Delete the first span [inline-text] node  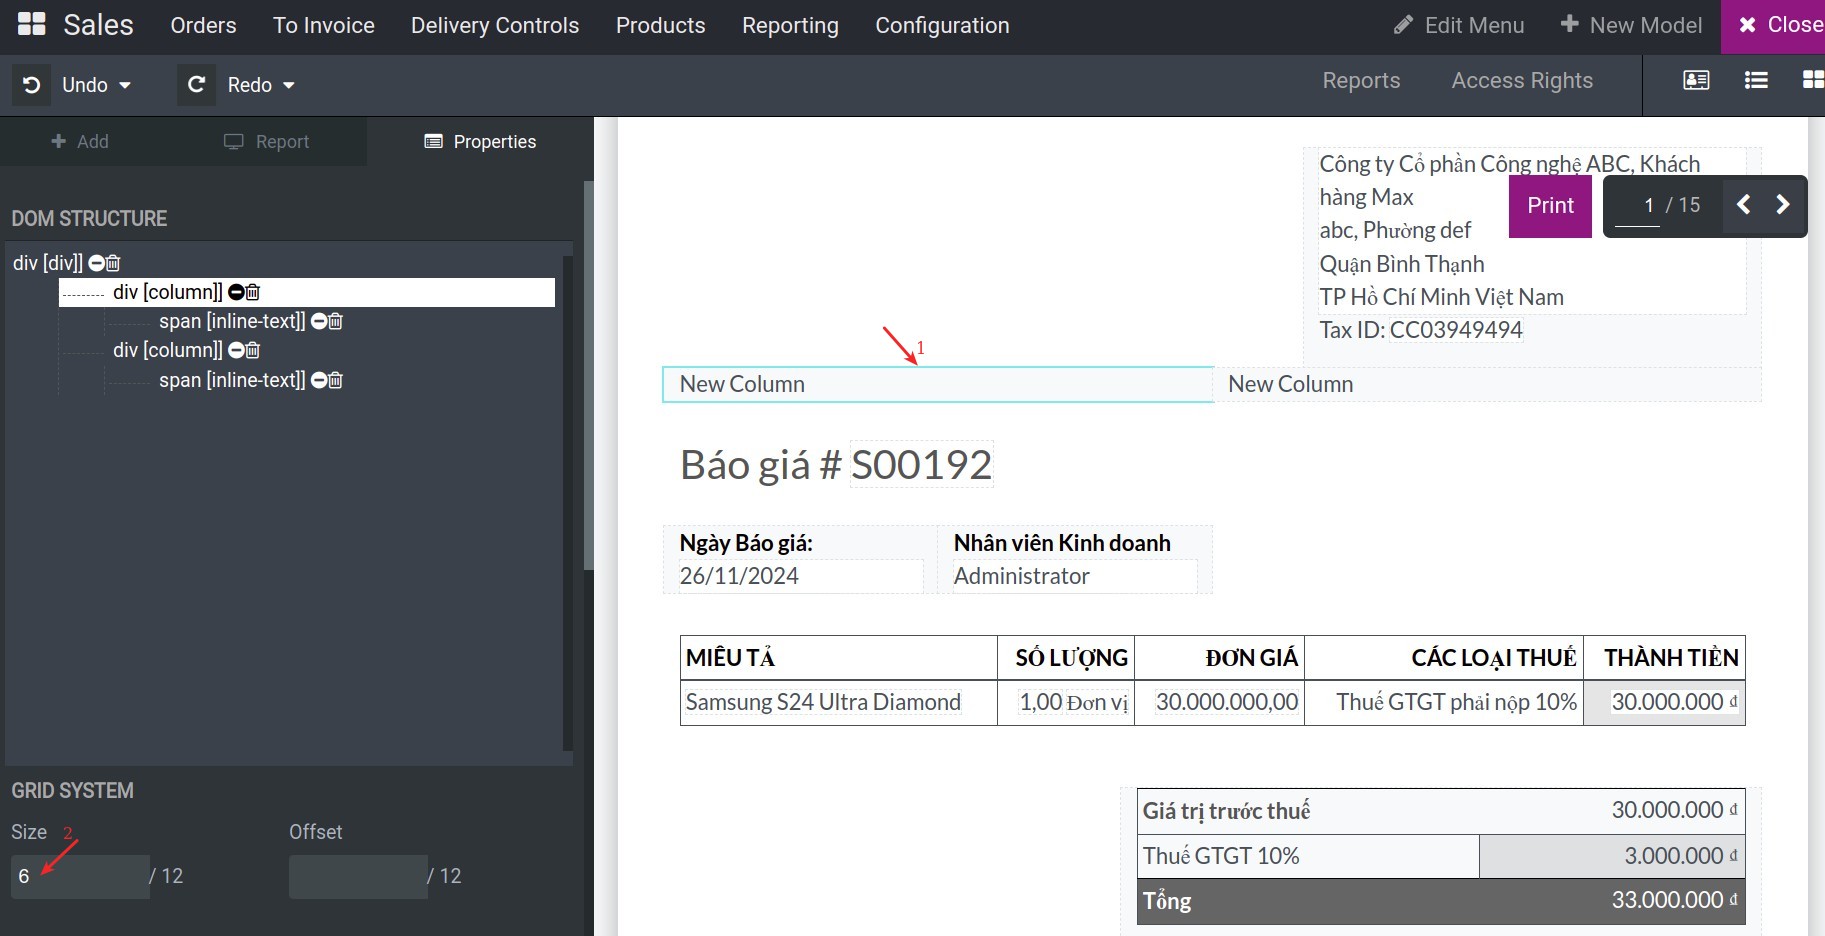[336, 321]
